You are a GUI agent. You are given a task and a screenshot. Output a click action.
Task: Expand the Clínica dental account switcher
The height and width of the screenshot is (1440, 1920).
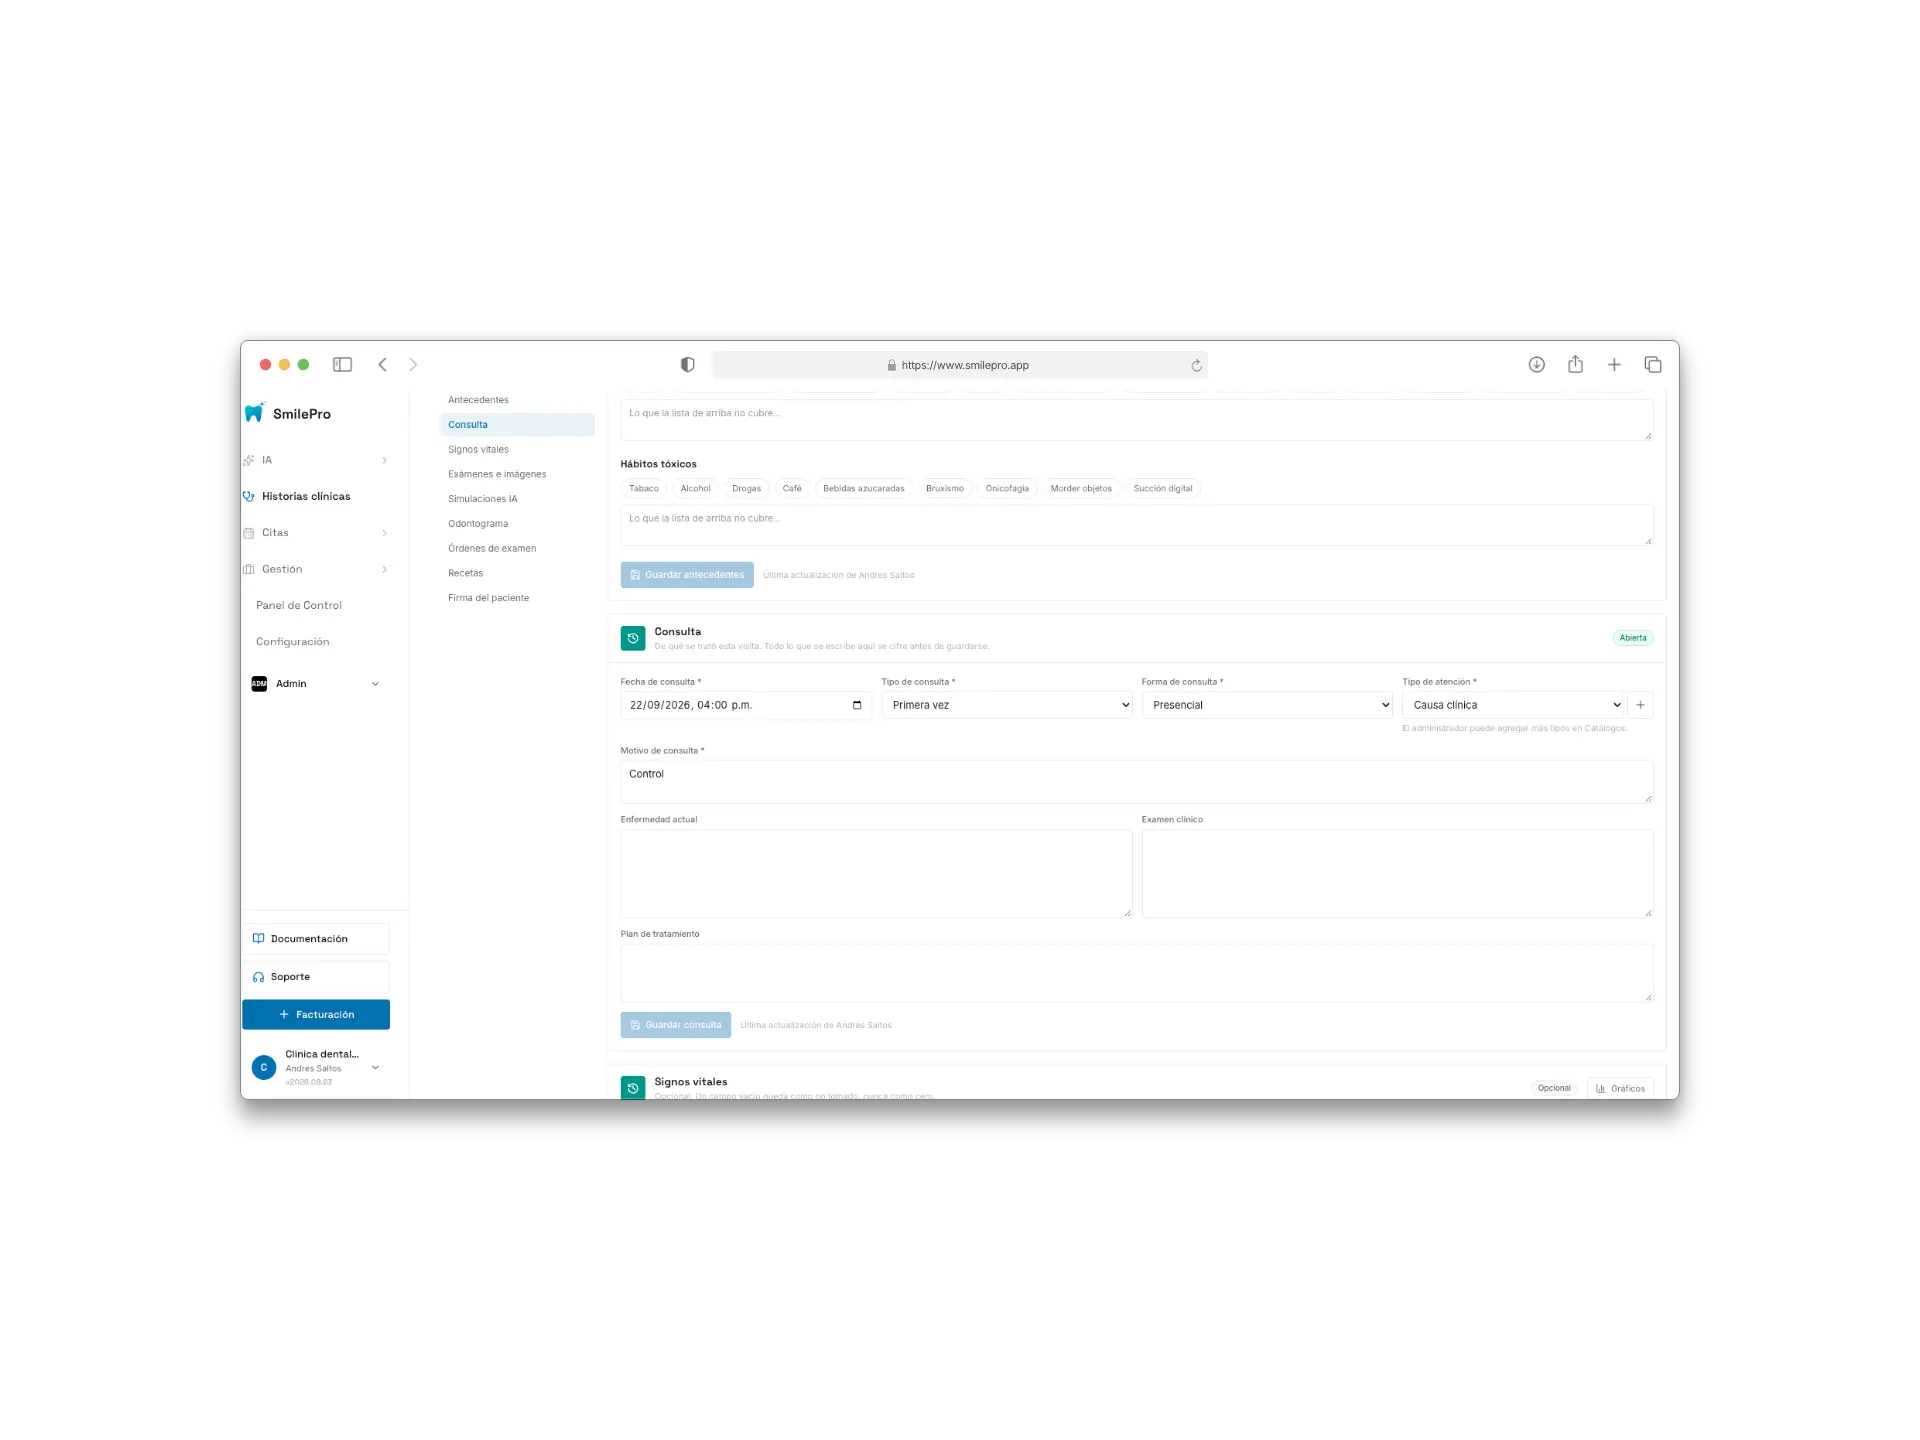(316, 1067)
